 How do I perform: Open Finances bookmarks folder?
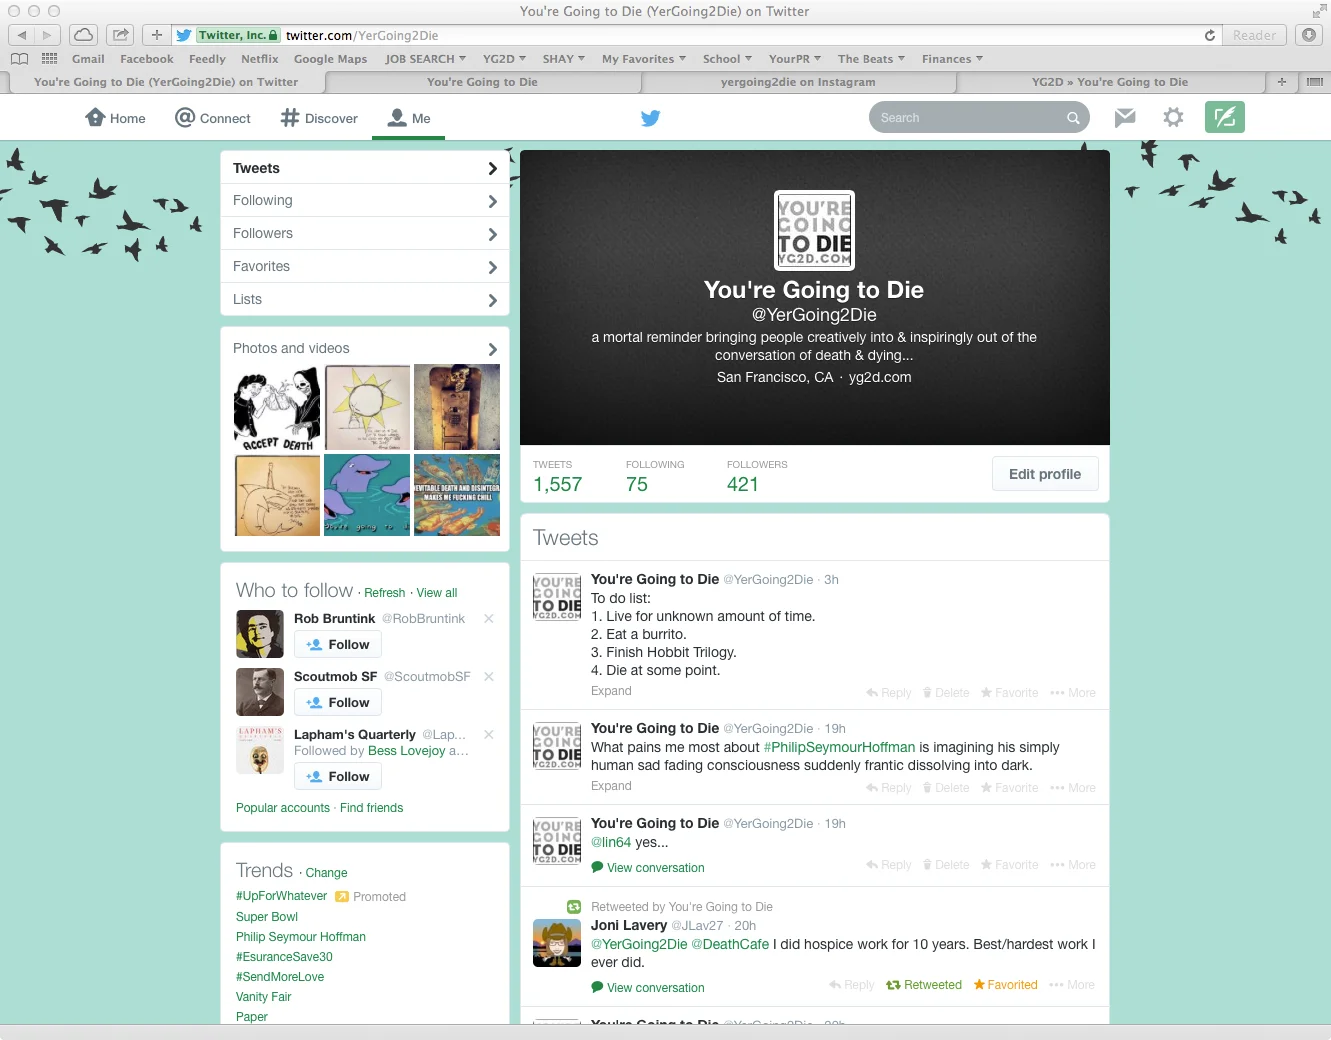952,59
